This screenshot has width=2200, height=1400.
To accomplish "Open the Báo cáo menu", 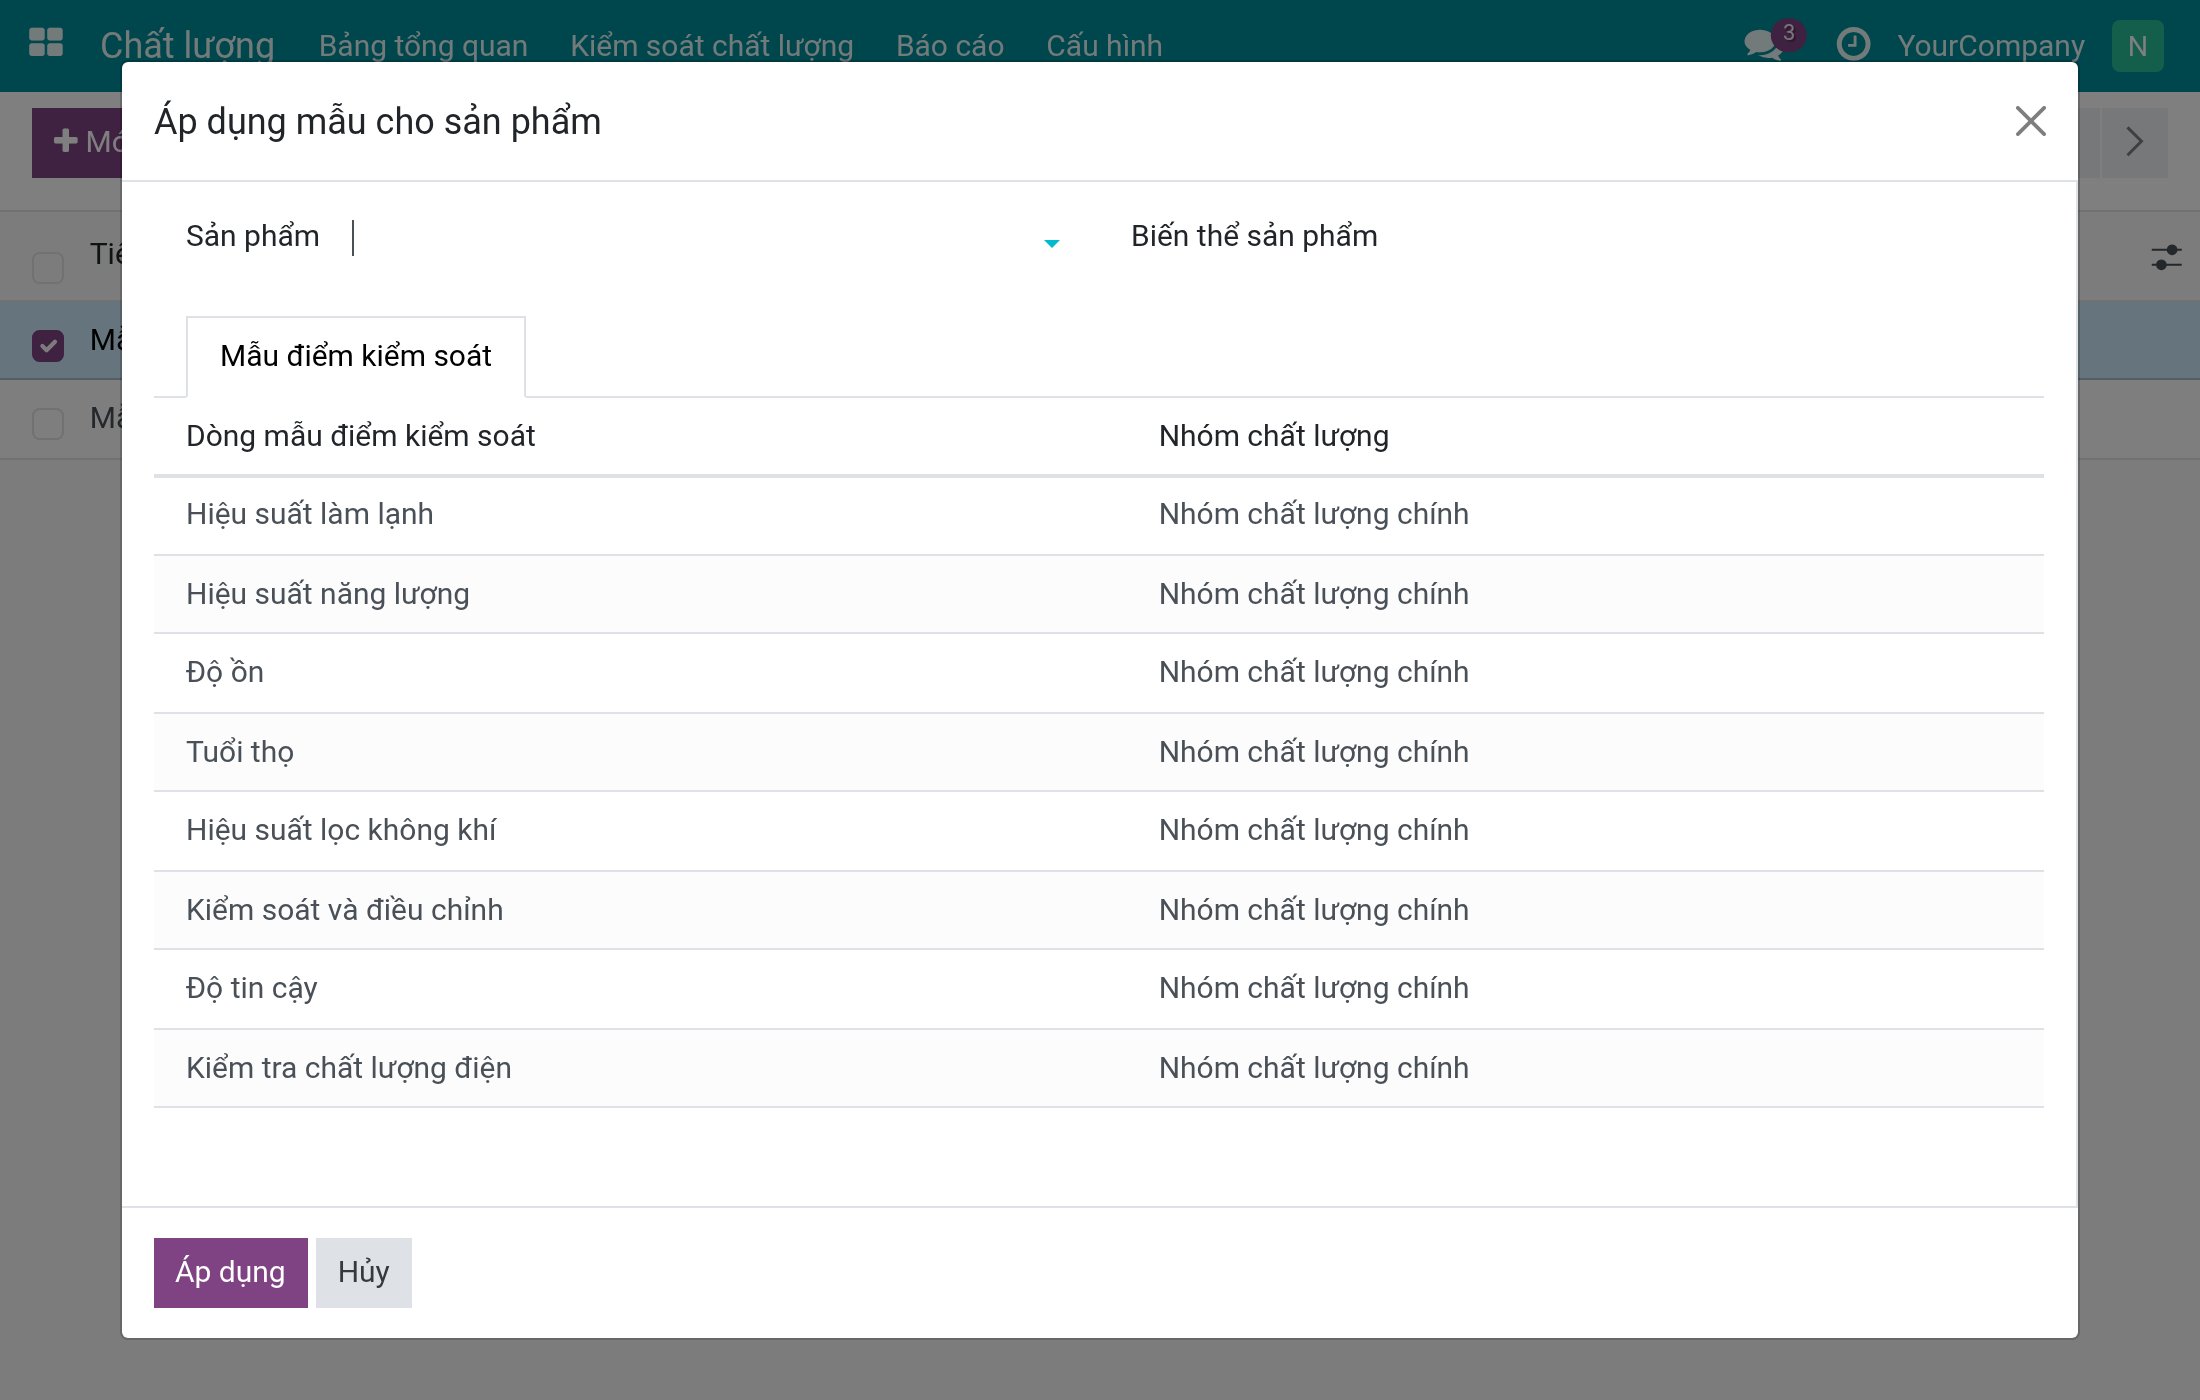I will pos(950,46).
